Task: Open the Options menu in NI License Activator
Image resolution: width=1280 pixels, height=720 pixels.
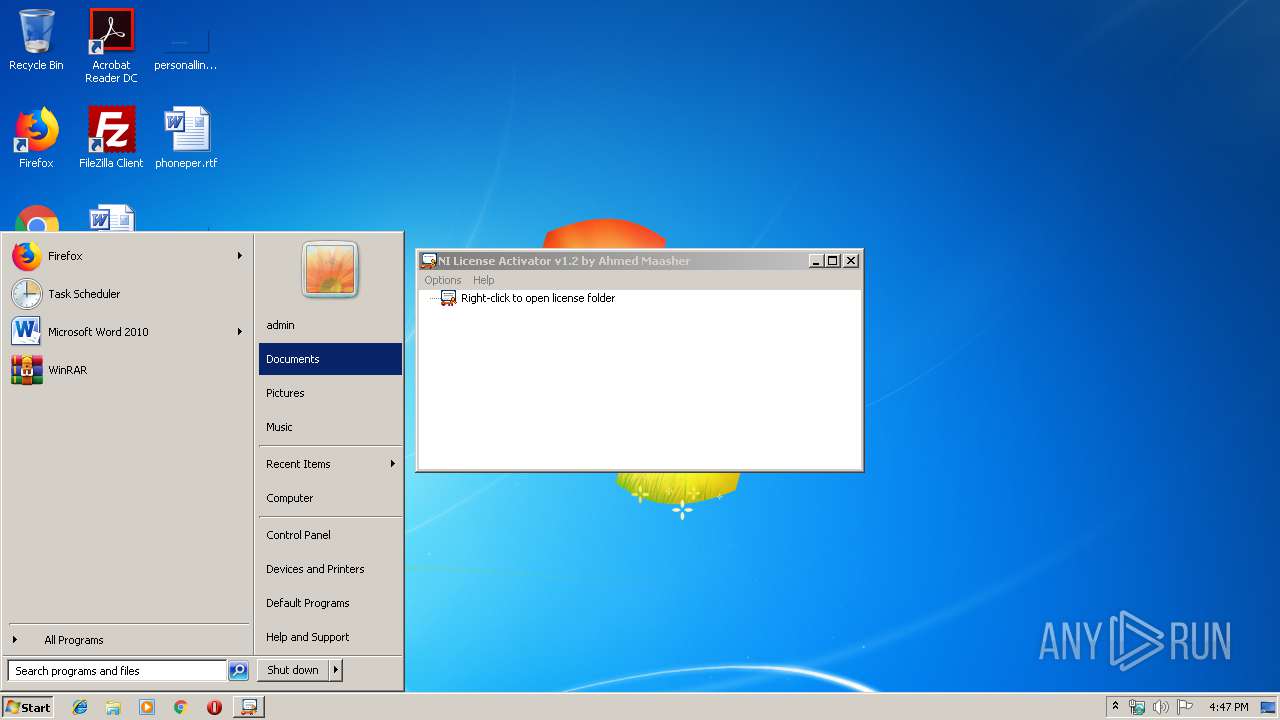Action: 442,280
